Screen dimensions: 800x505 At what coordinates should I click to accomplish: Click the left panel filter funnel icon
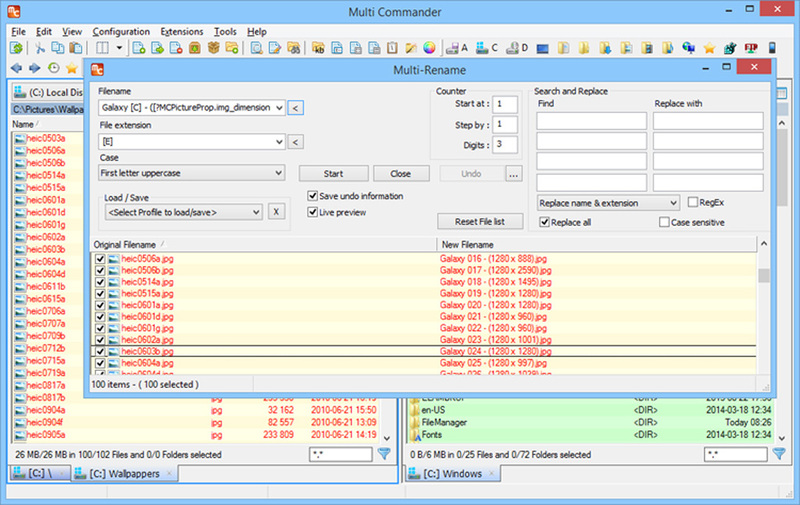point(384,453)
